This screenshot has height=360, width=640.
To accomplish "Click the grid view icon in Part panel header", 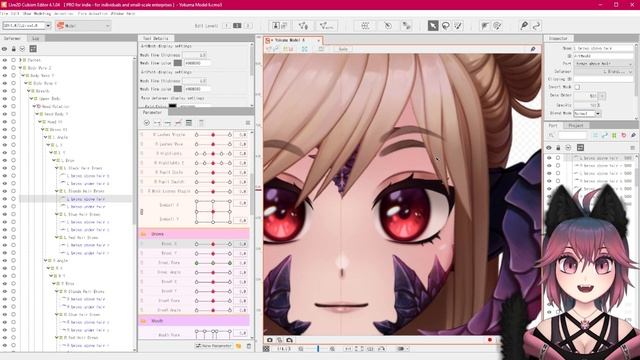I will [580, 147].
